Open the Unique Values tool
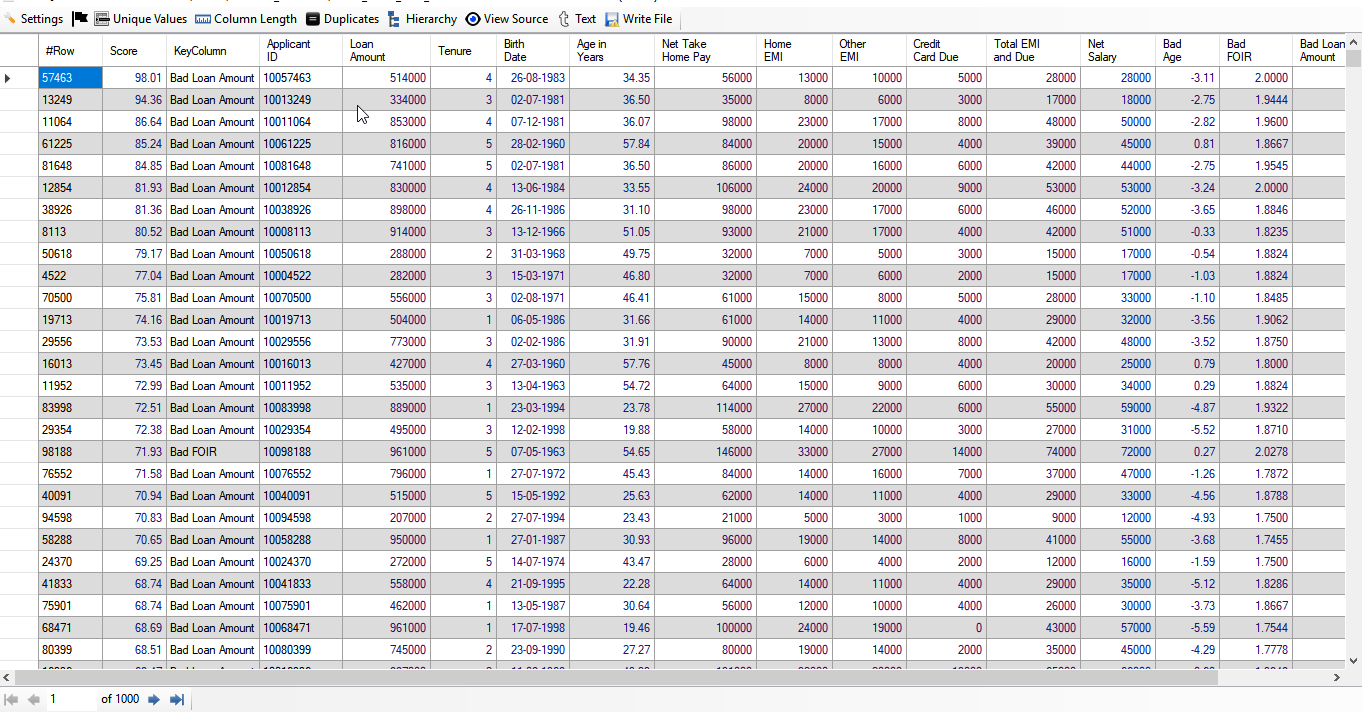This screenshot has width=1362, height=712. coord(140,19)
